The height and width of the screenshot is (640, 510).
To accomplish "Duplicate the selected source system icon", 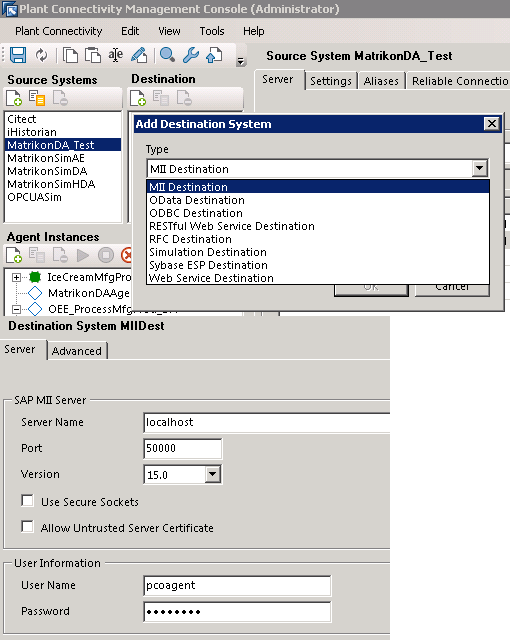I will pyautogui.click(x=37, y=98).
